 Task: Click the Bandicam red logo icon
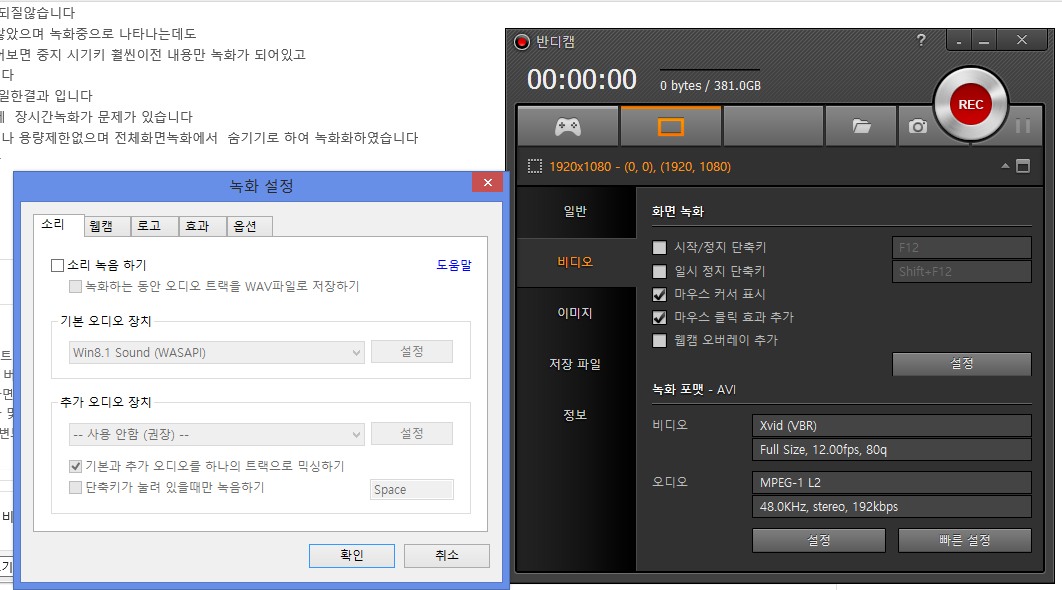[522, 42]
